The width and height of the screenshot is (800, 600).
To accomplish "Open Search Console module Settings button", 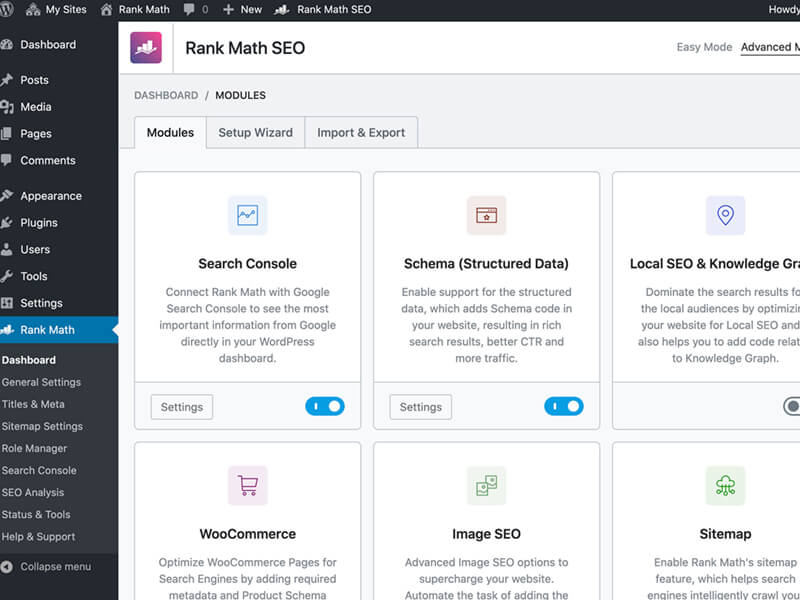I will pos(182,407).
